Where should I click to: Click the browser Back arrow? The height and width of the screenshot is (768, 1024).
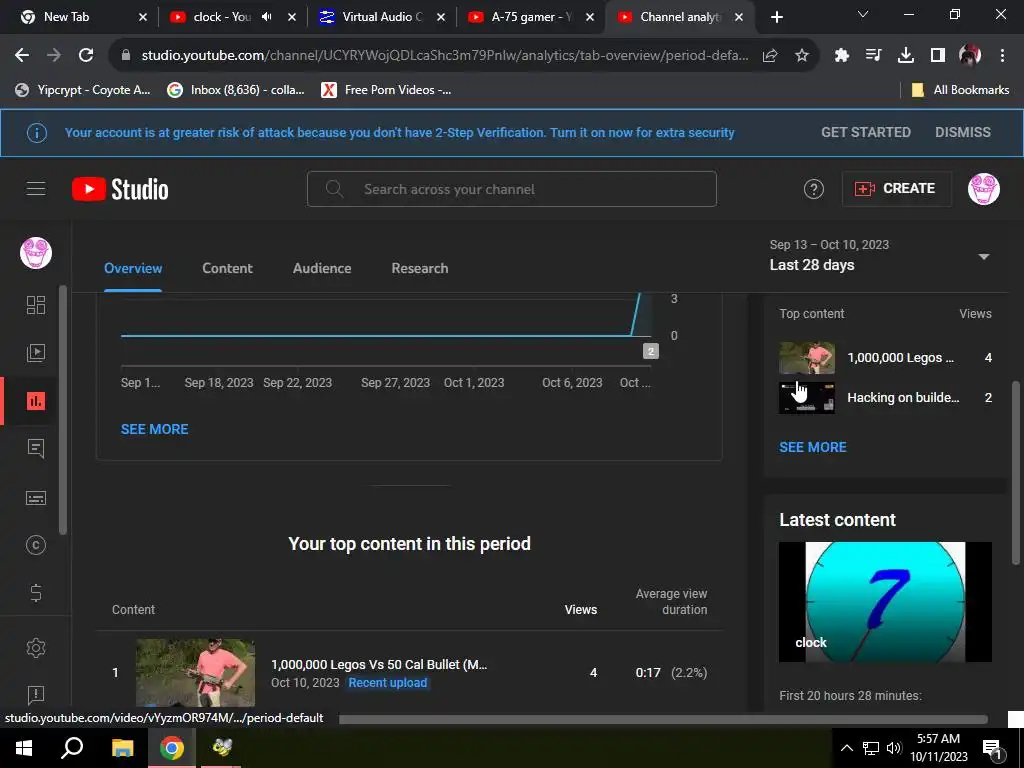click(22, 56)
